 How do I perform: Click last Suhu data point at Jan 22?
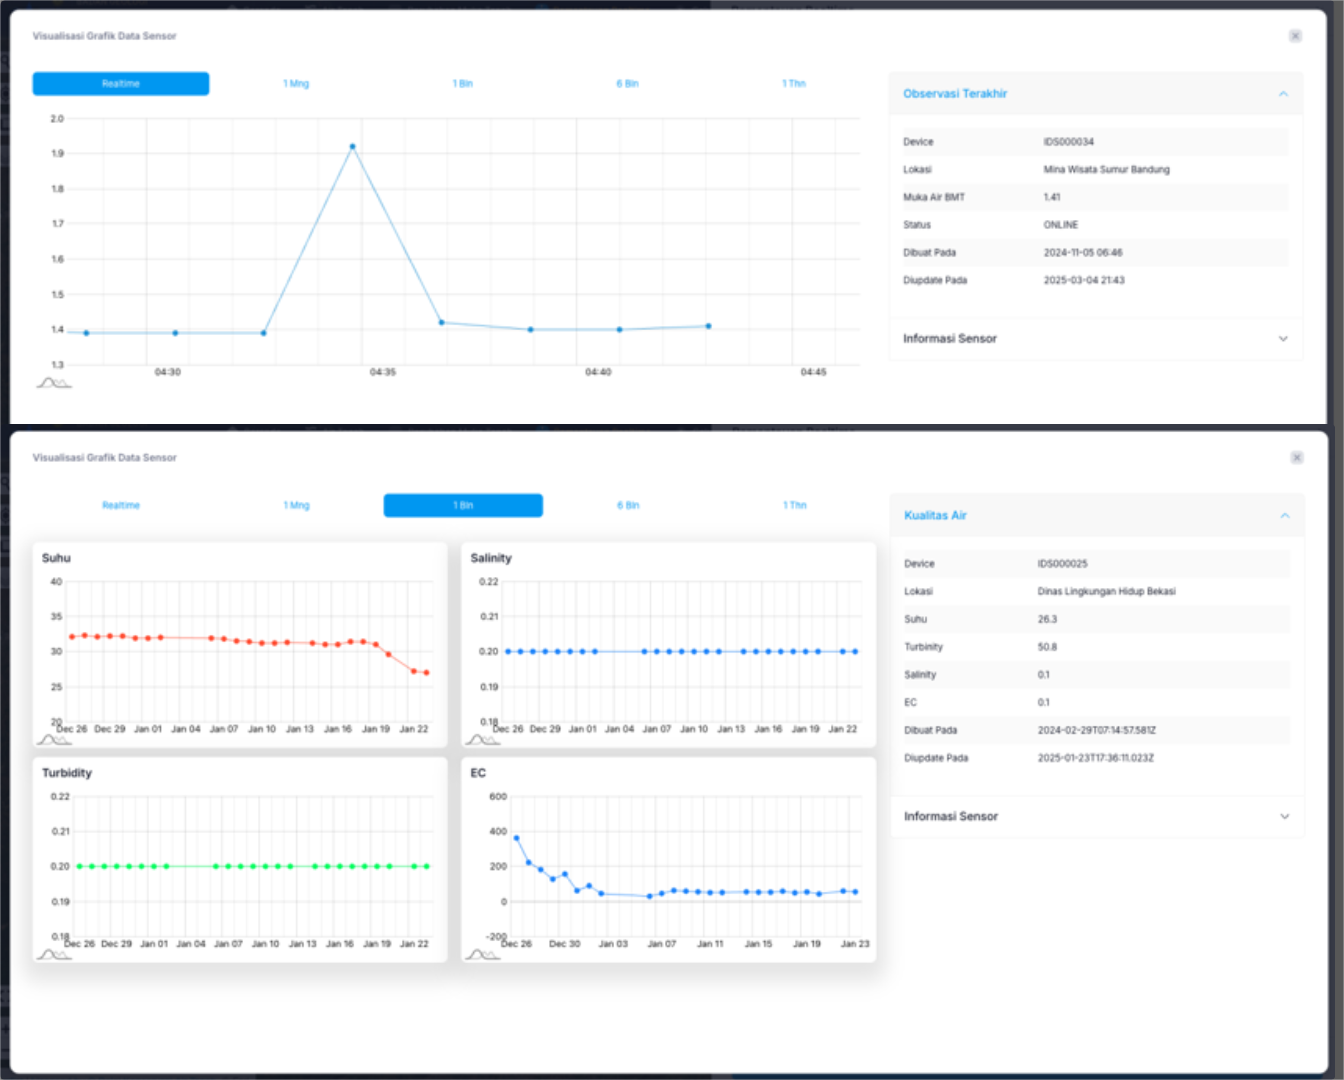point(426,673)
